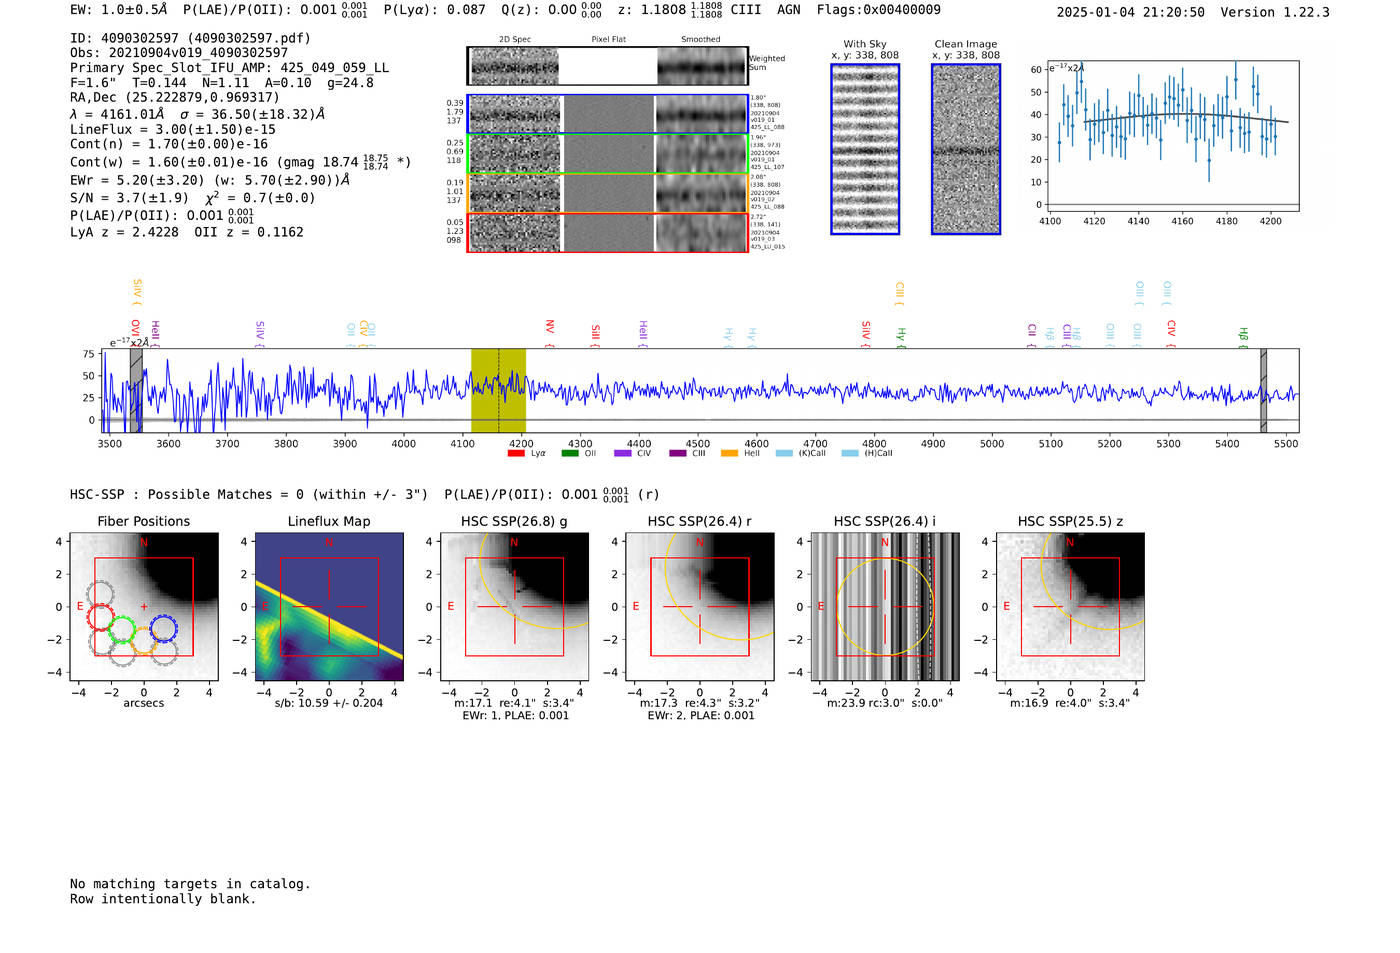Open the HSC SSP g-band image
Screen dimensions: 1400x953
tap(514, 607)
